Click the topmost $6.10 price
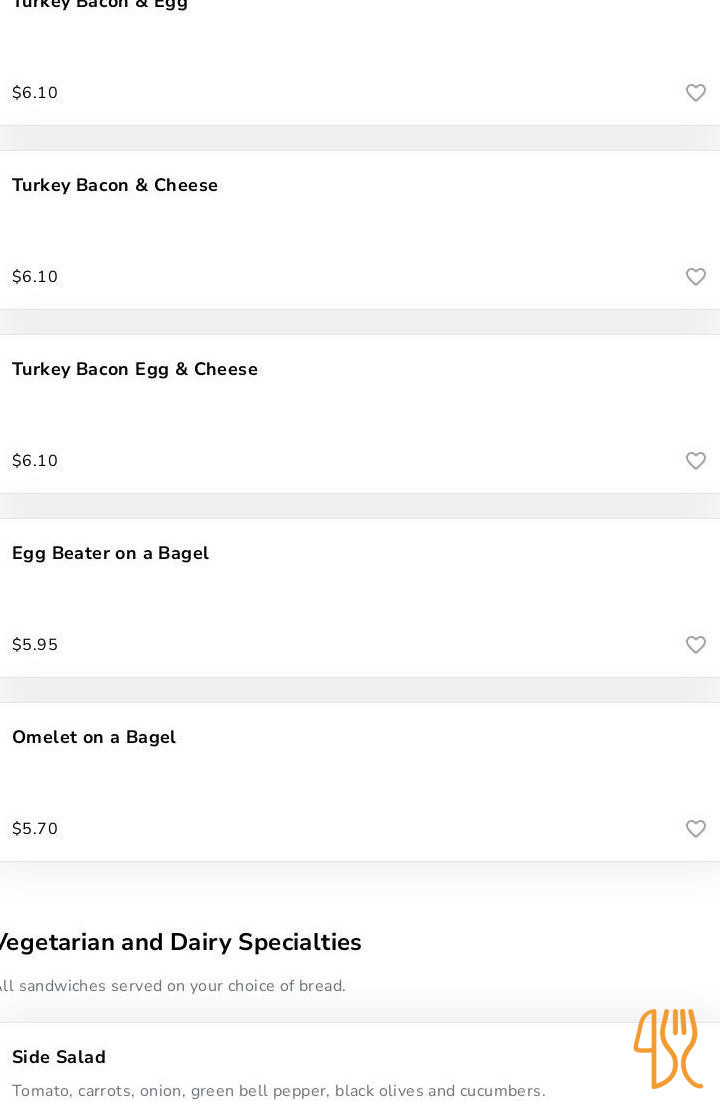This screenshot has width=720, height=1101. click(35, 93)
